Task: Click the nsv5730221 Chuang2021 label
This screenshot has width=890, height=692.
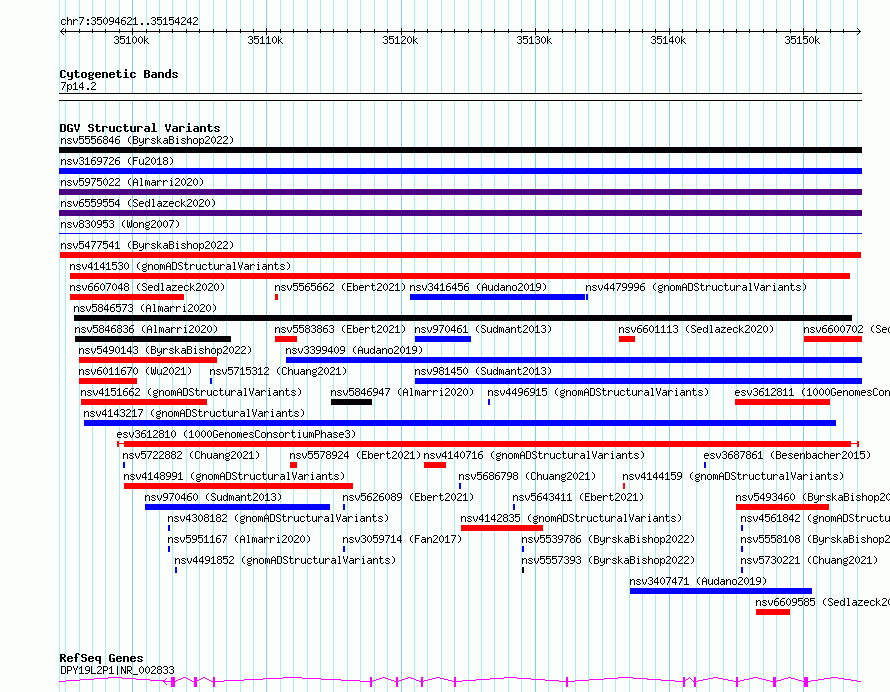Action: point(809,560)
